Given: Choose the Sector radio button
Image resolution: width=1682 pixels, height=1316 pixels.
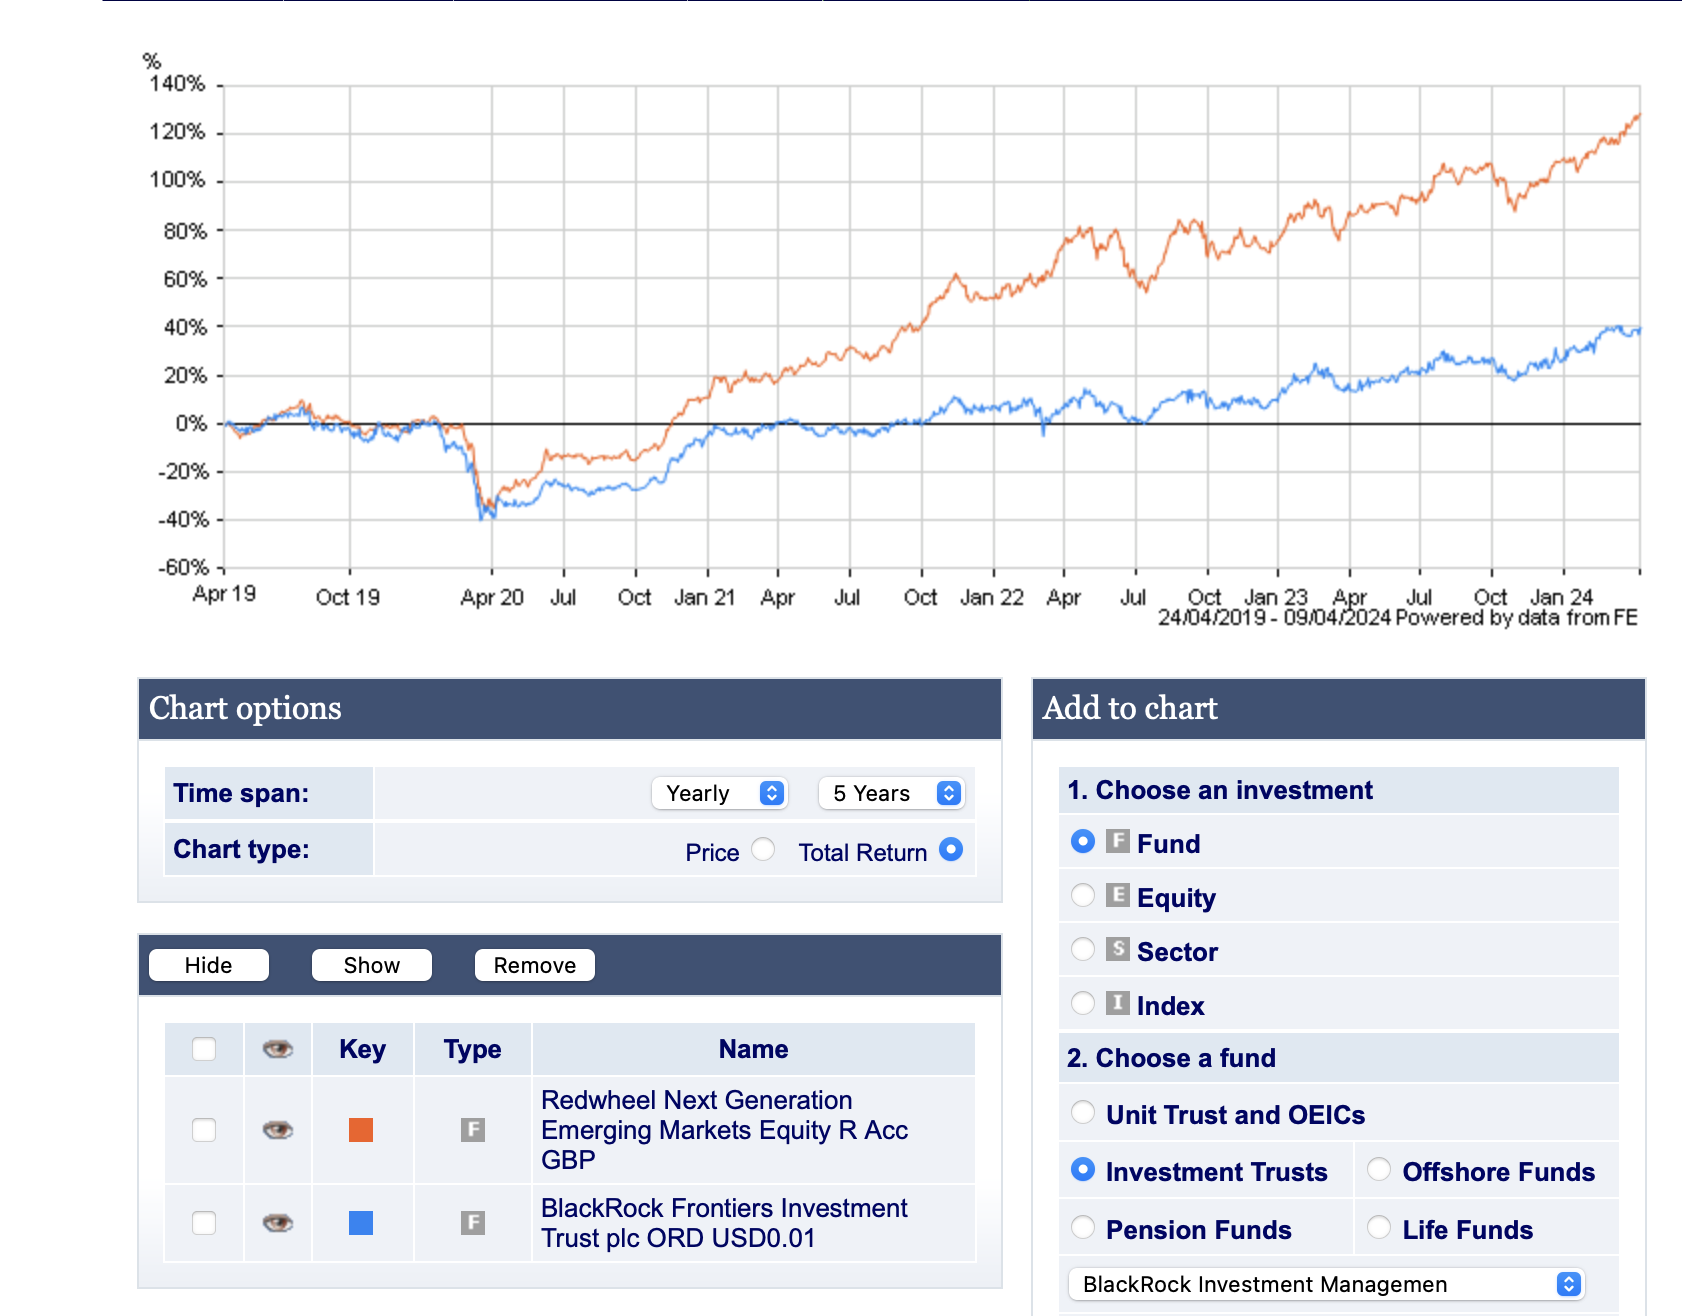Looking at the screenshot, I should 1083,949.
